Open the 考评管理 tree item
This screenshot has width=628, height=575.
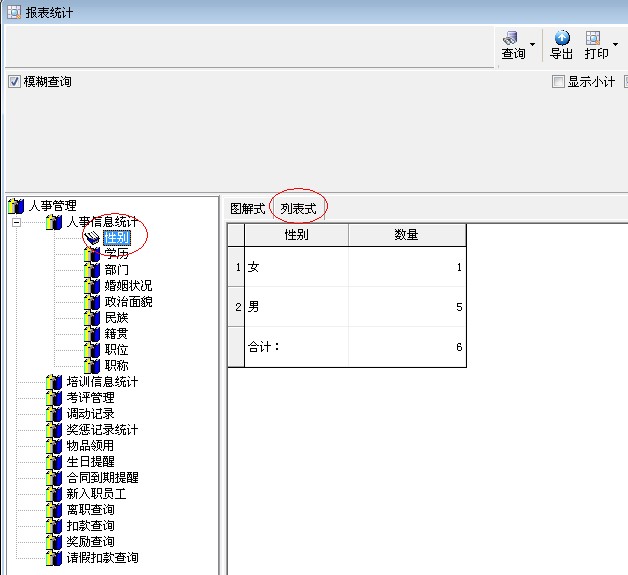point(91,398)
